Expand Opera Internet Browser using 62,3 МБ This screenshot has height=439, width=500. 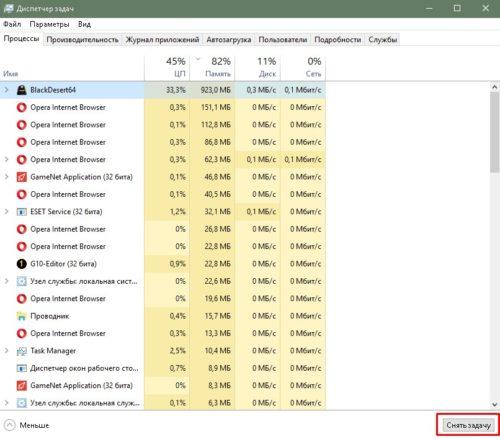pos(6,159)
